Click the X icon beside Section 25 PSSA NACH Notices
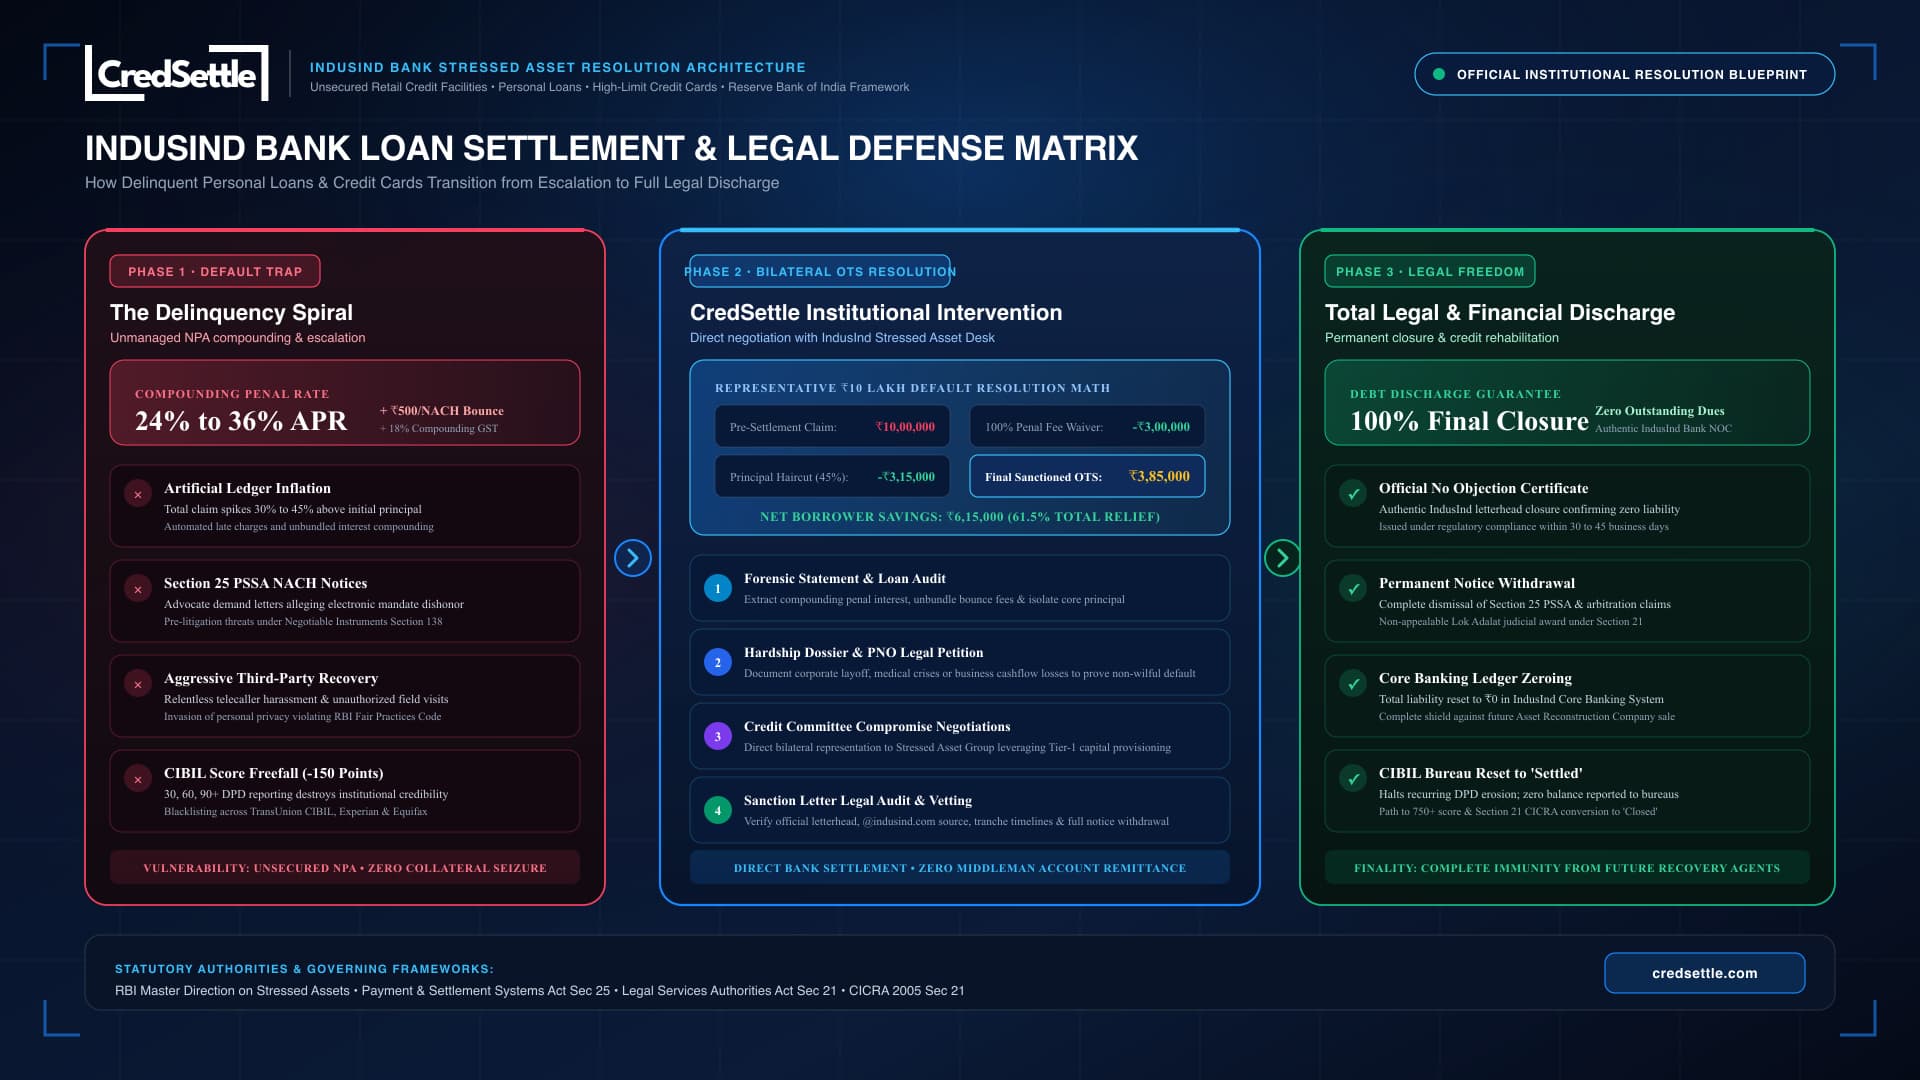 pos(138,589)
